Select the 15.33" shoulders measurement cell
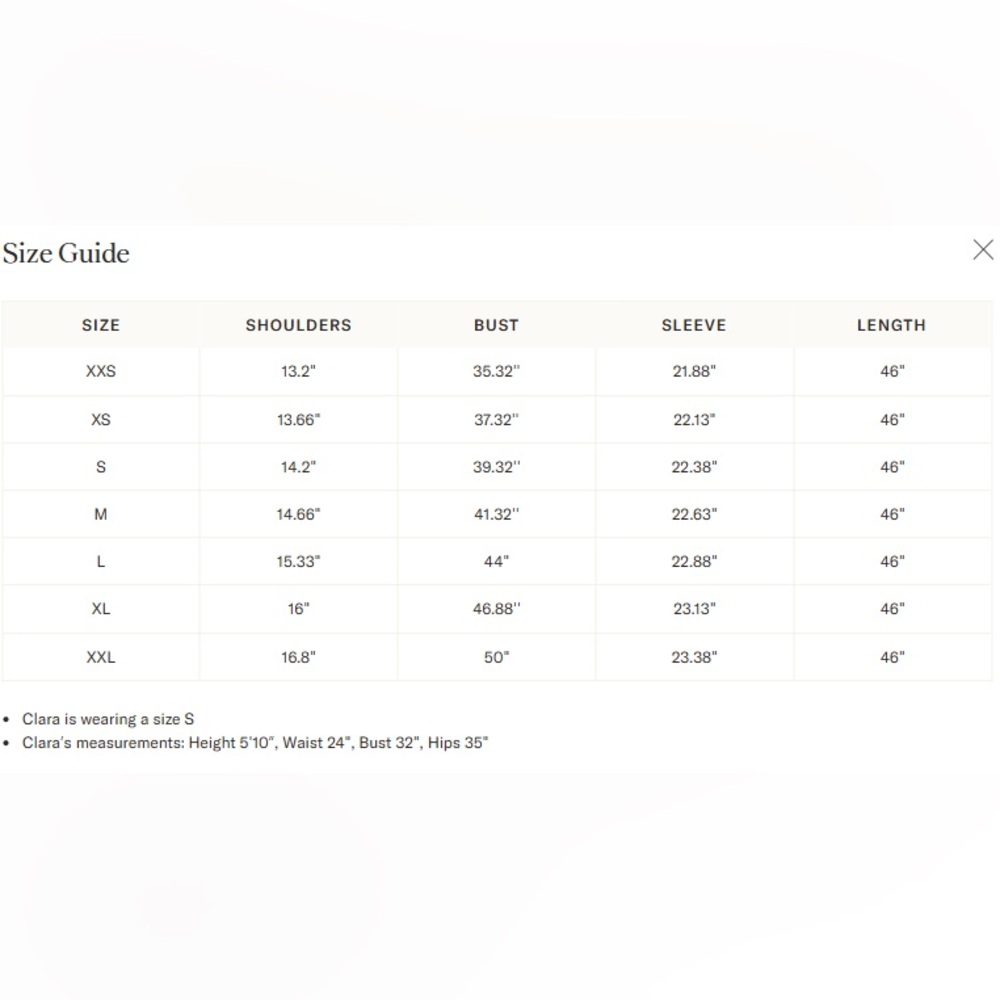This screenshot has width=1000, height=1000. pos(298,562)
